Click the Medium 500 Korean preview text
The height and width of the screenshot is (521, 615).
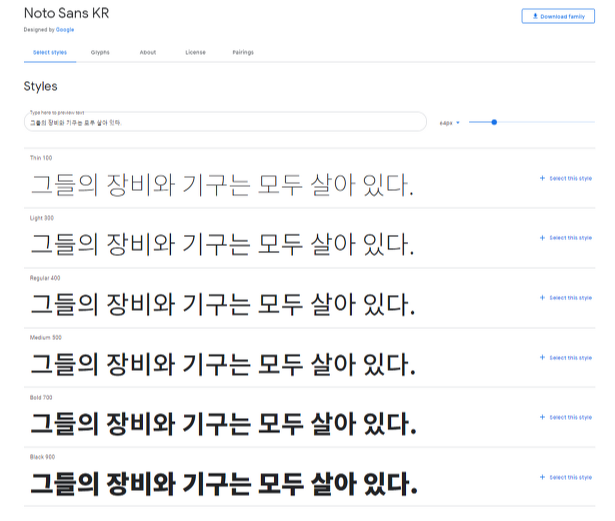pos(223,364)
